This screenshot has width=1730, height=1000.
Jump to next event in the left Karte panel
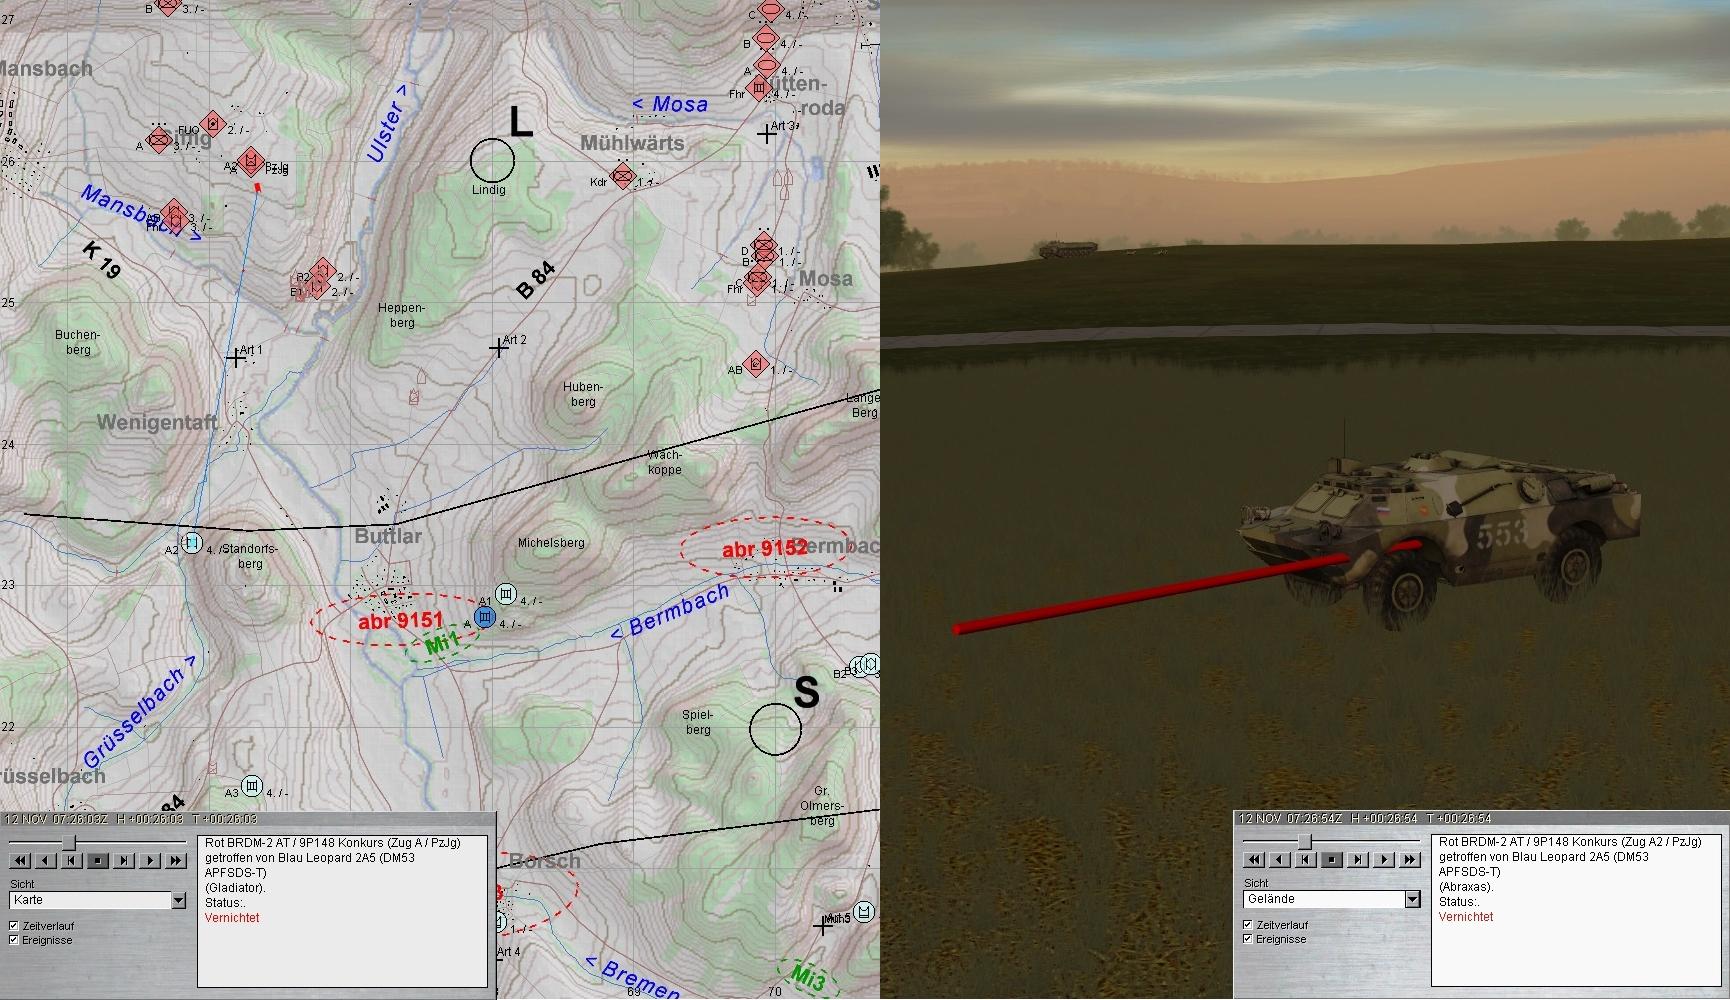pos(124,861)
